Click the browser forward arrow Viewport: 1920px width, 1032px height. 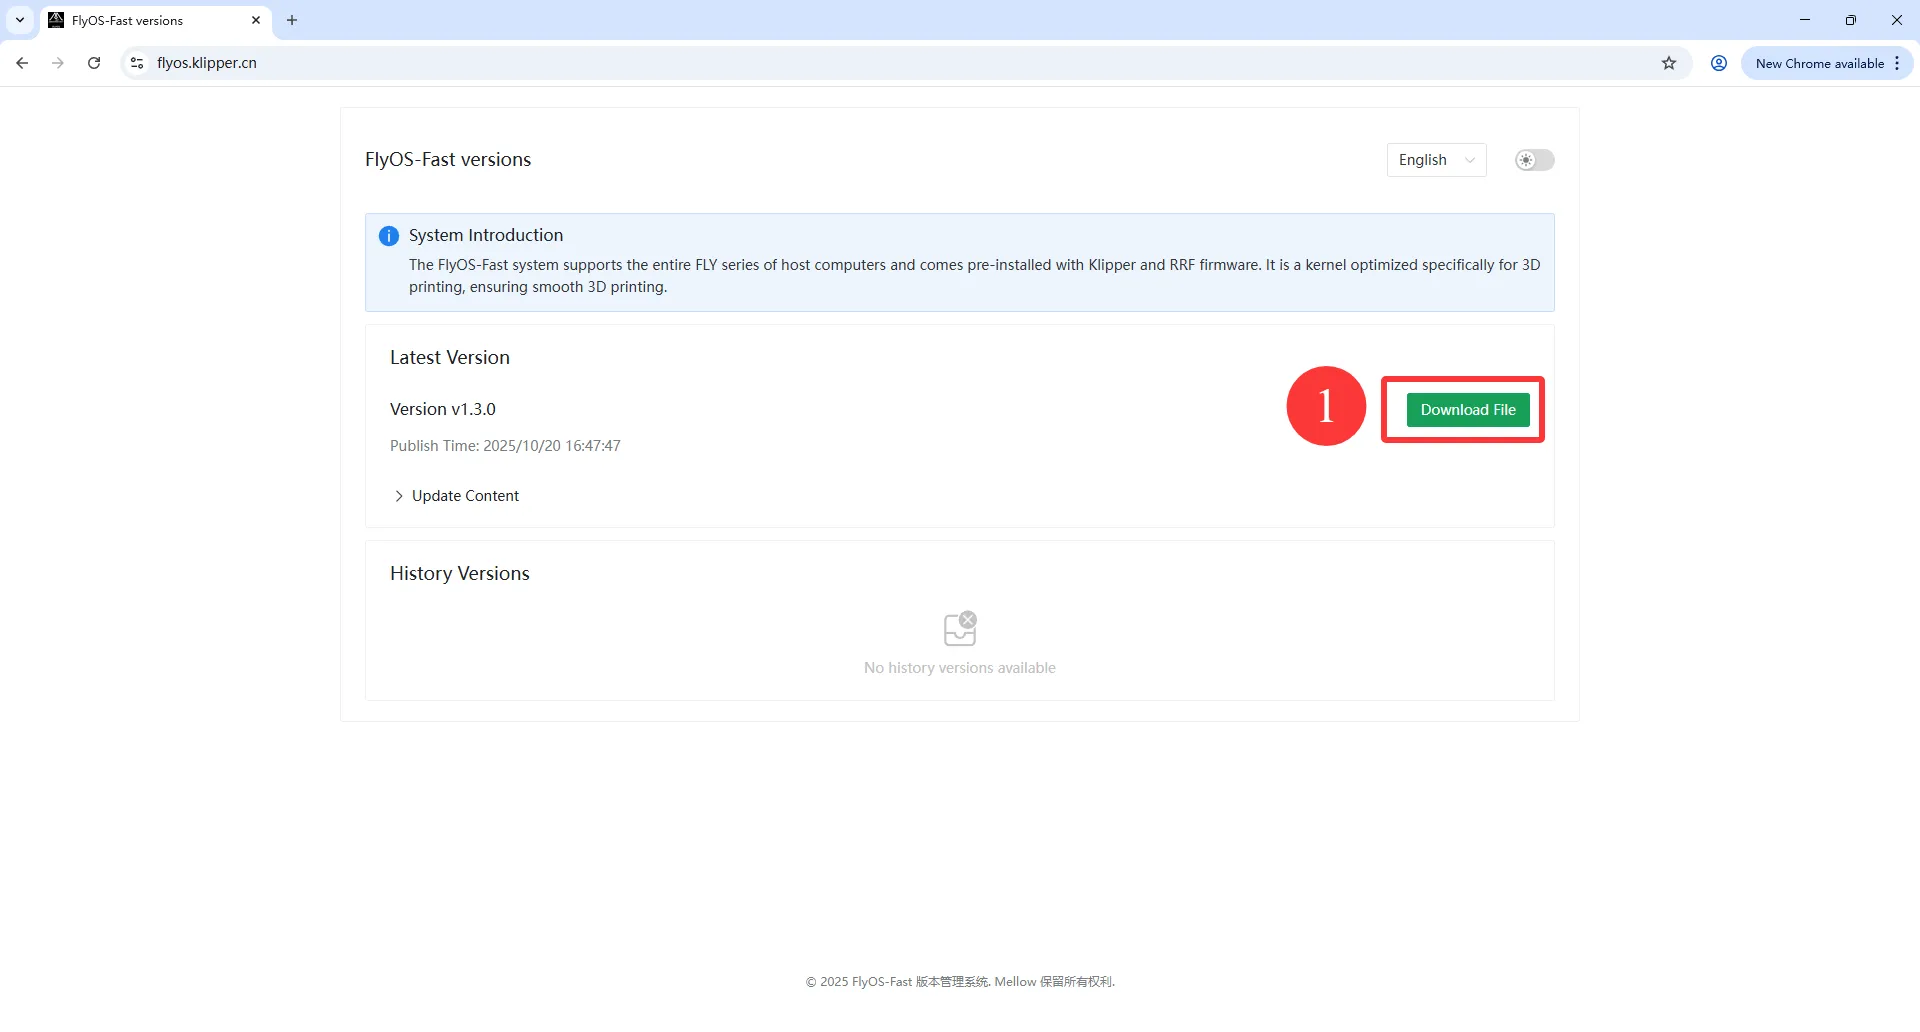(58, 63)
